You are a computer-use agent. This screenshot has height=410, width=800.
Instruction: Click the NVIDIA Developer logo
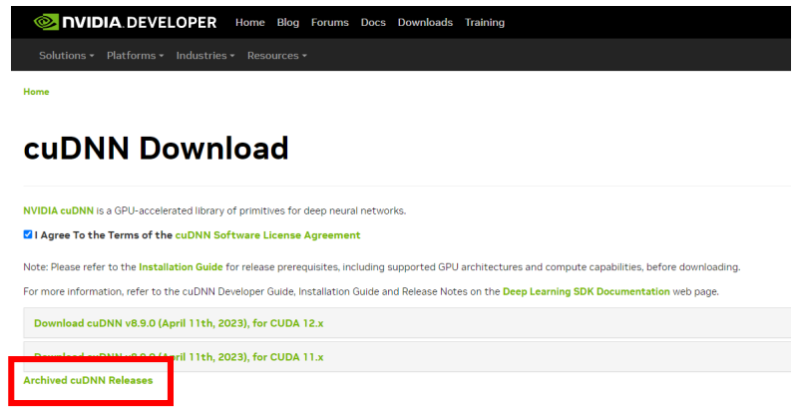pyautogui.click(x=125, y=22)
